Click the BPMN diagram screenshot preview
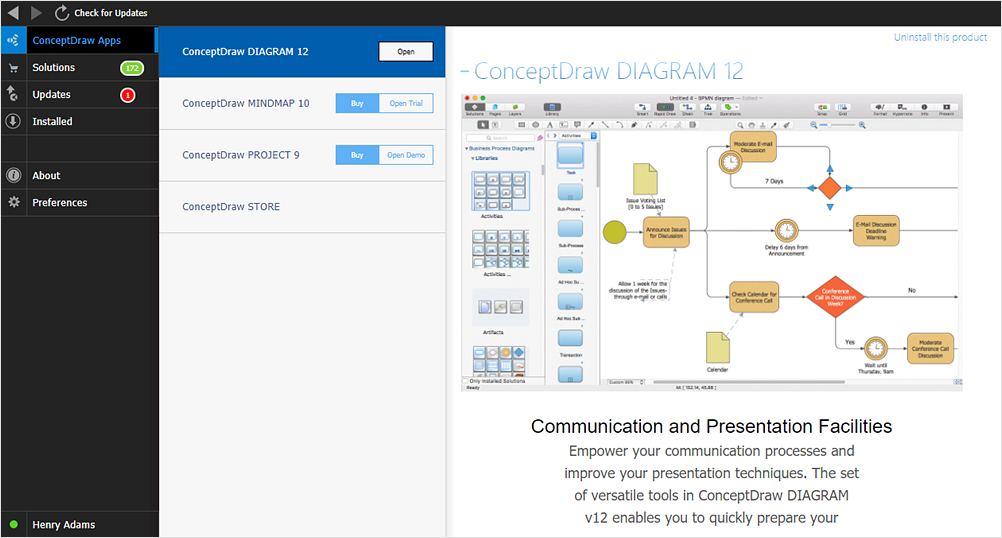The image size is (1002, 538). pyautogui.click(x=712, y=243)
